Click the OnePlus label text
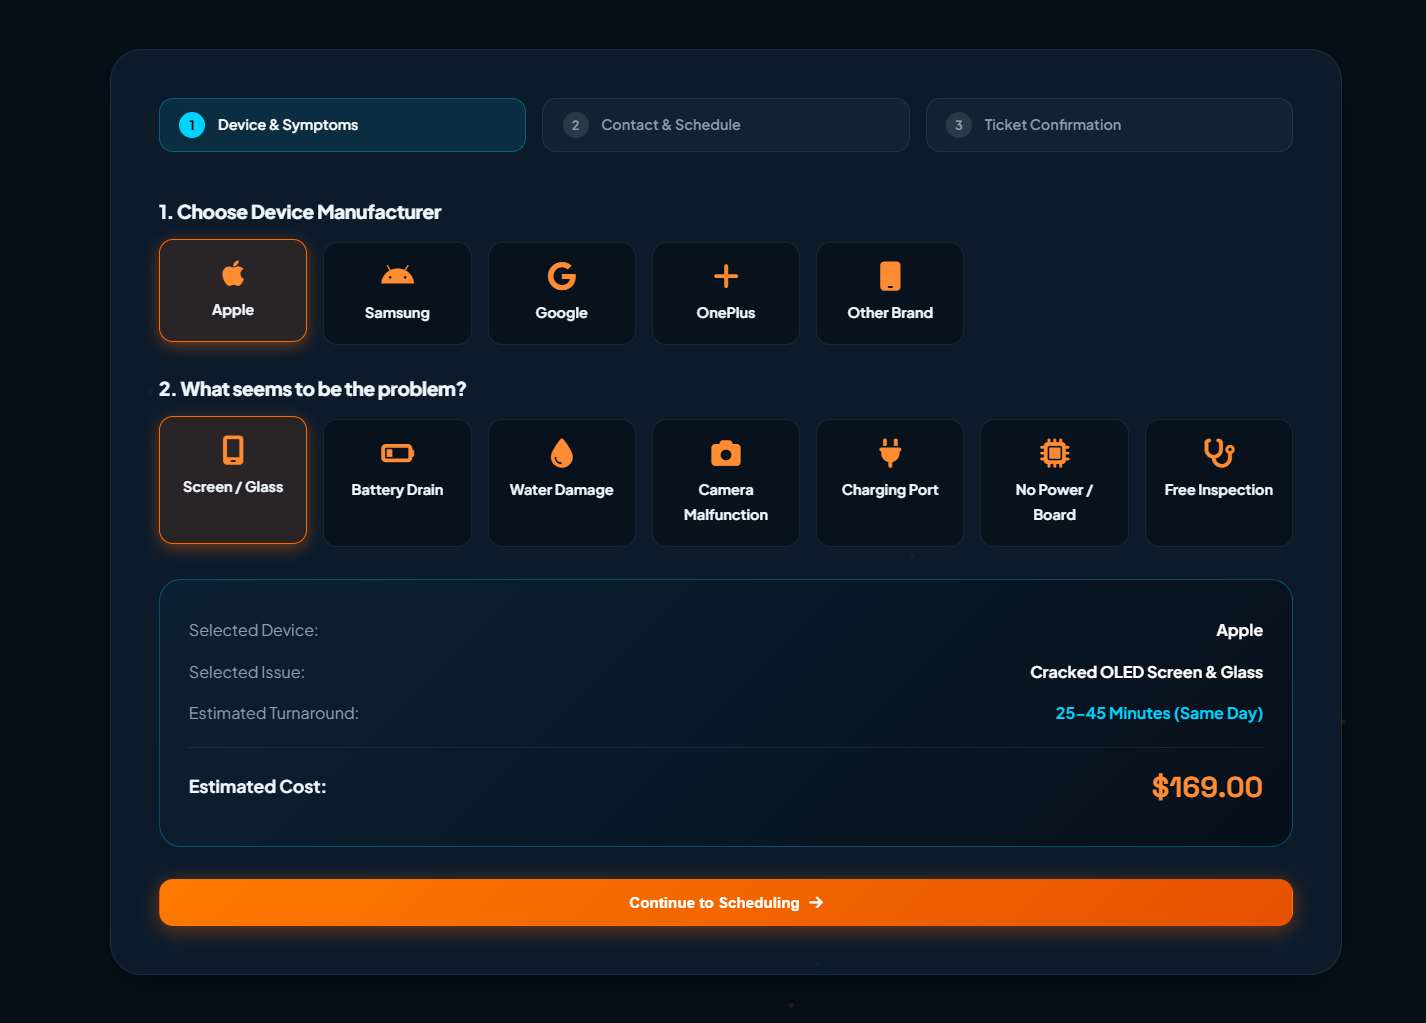Viewport: 1426px width, 1023px height. pos(726,313)
